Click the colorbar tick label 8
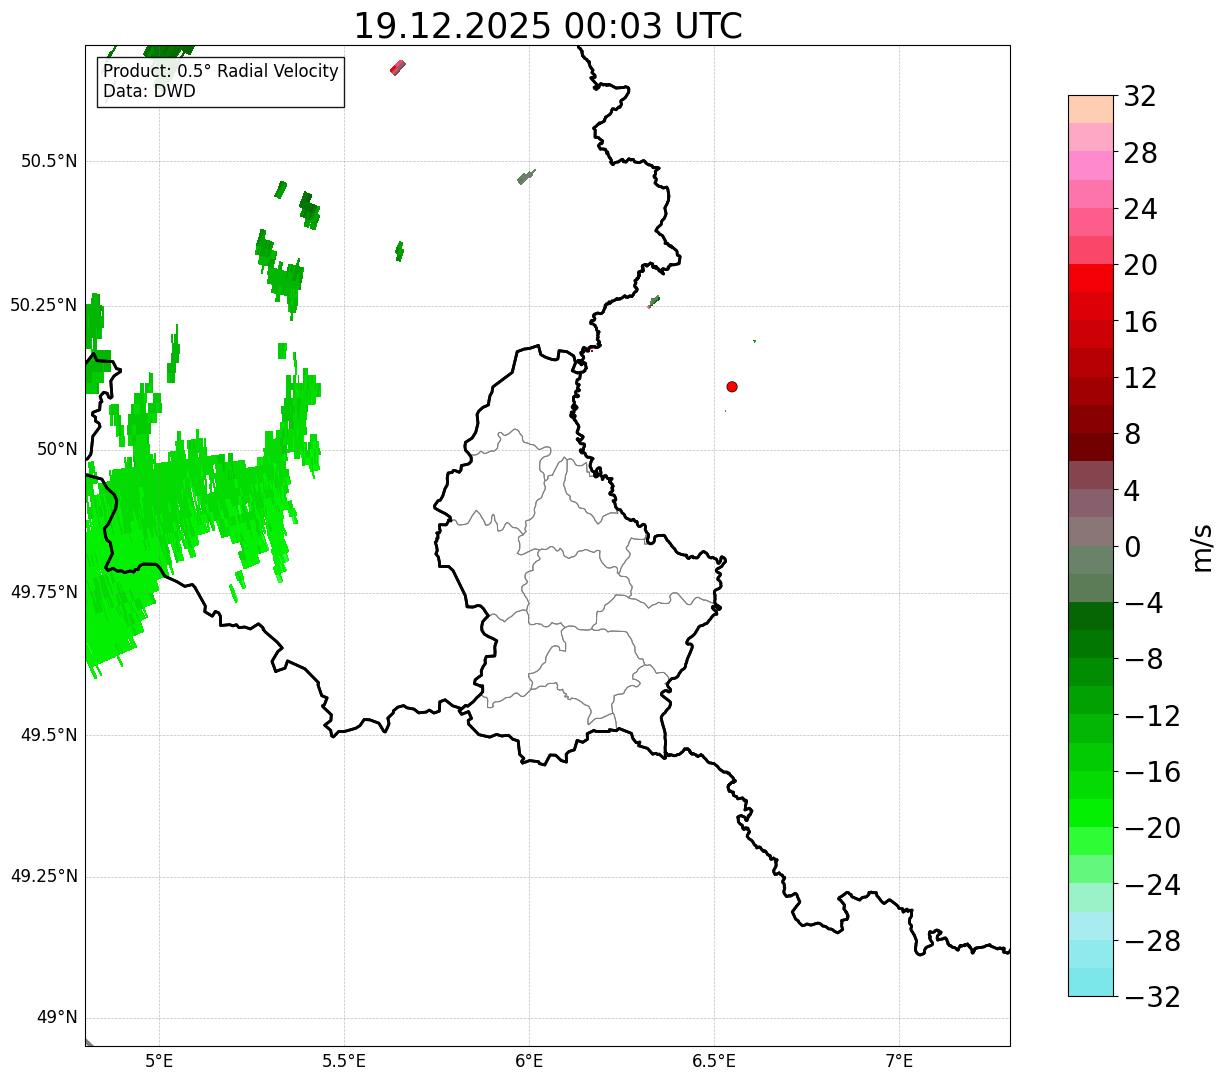The height and width of the screenshot is (1081, 1225). (x=1132, y=435)
